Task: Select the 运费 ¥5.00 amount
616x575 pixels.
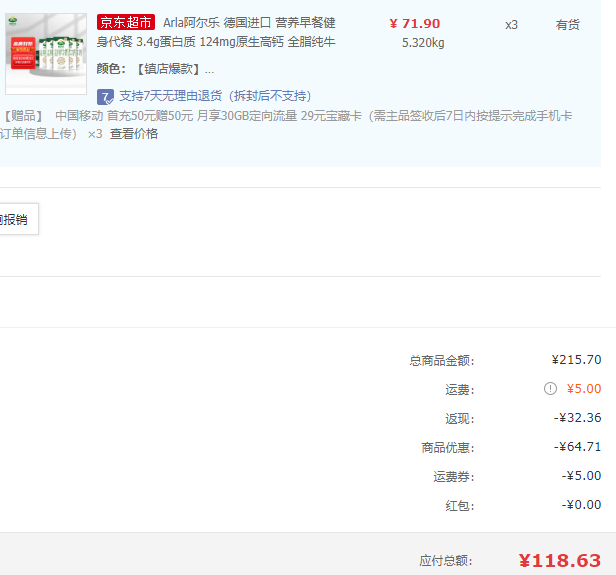Action: click(x=584, y=389)
